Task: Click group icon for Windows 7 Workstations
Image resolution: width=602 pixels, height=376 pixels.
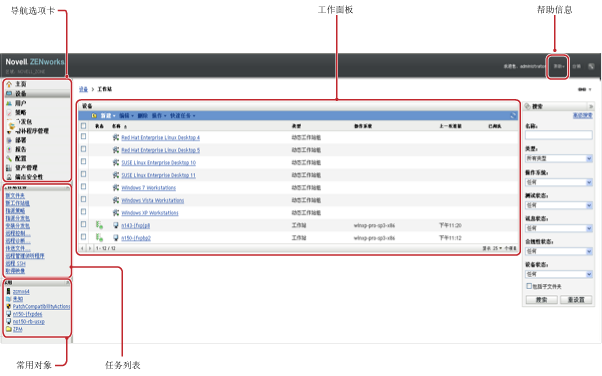Action: 116,187
